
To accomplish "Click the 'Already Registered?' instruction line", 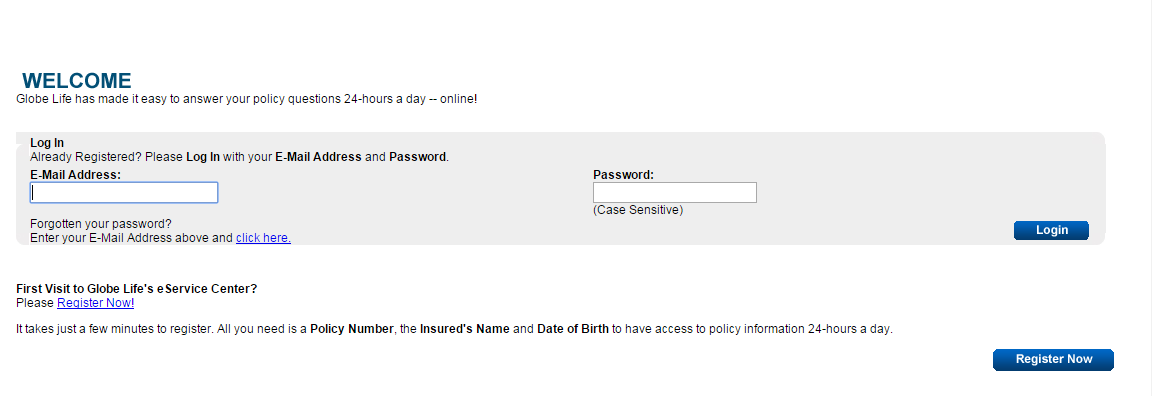I will point(240,156).
